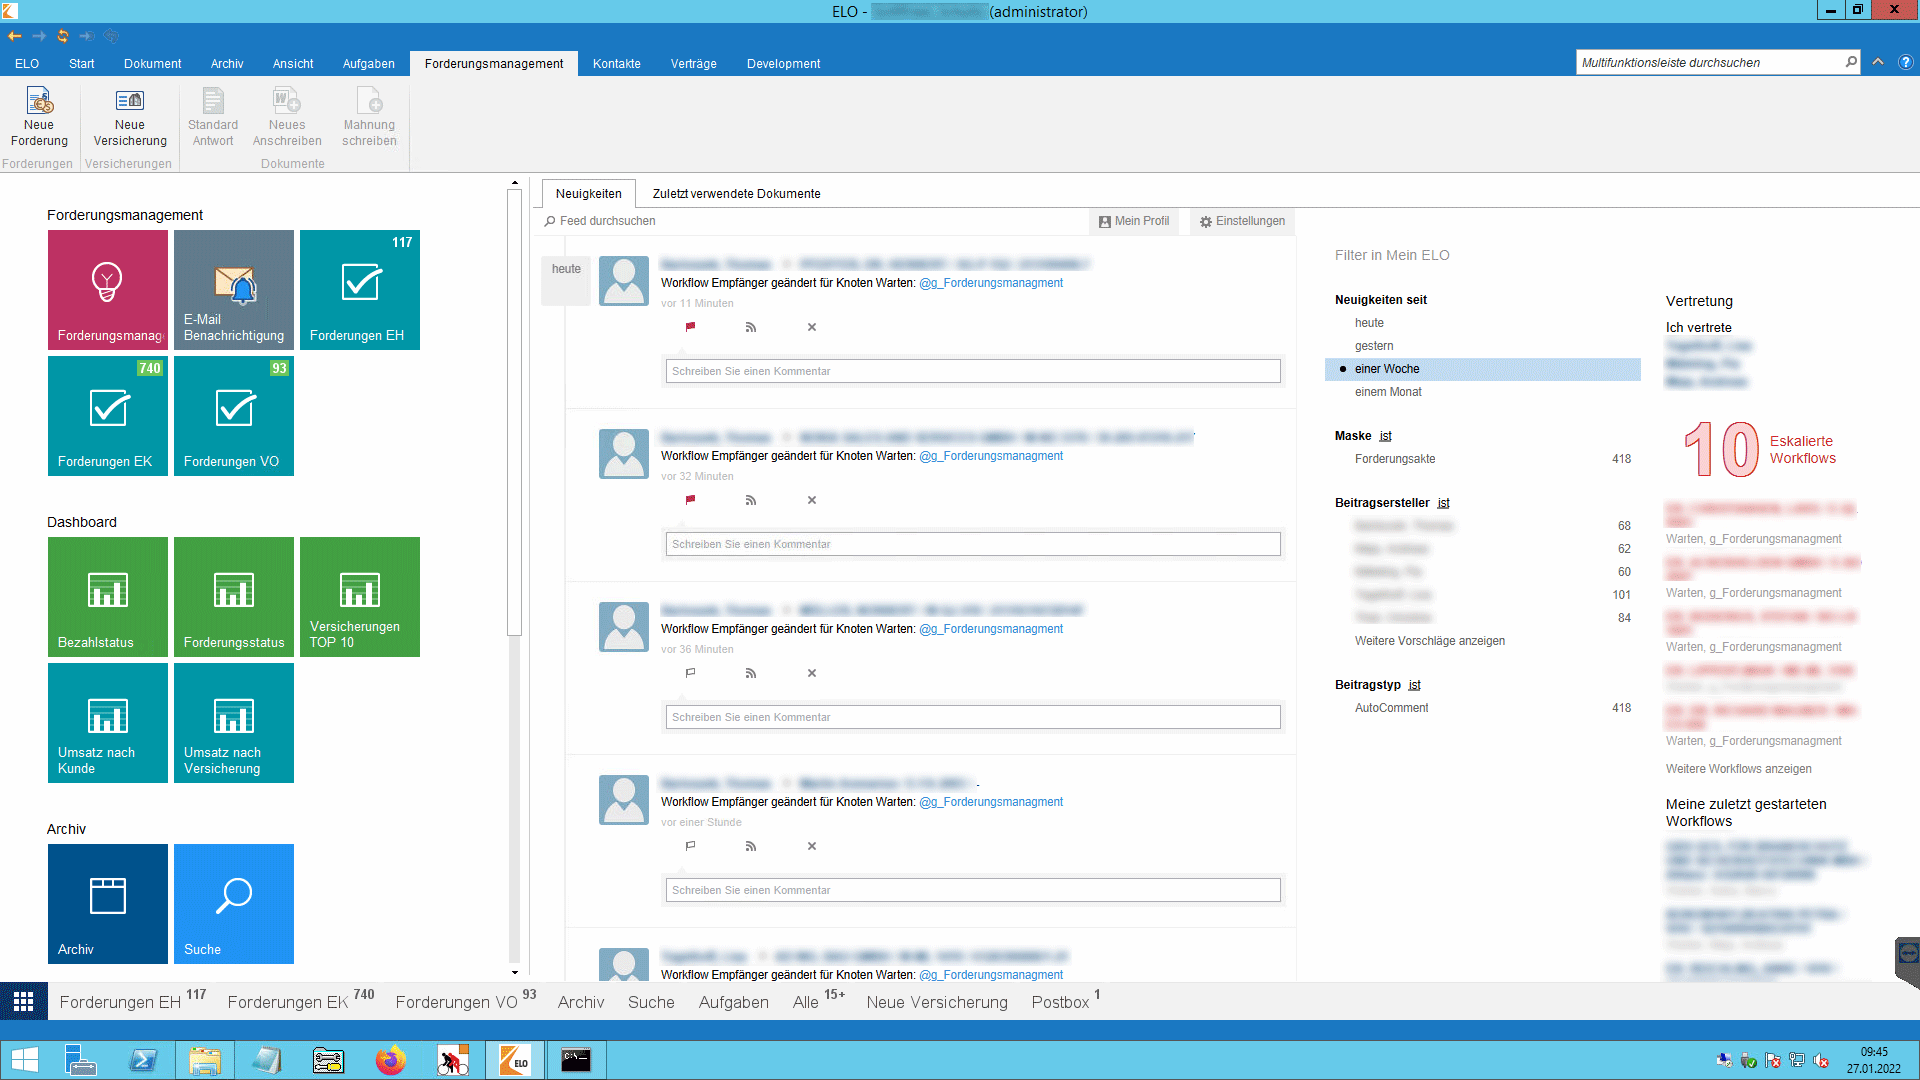This screenshot has height=1080, width=1920.
Task: Open Firefox from the Windows taskbar
Action: 391,1060
